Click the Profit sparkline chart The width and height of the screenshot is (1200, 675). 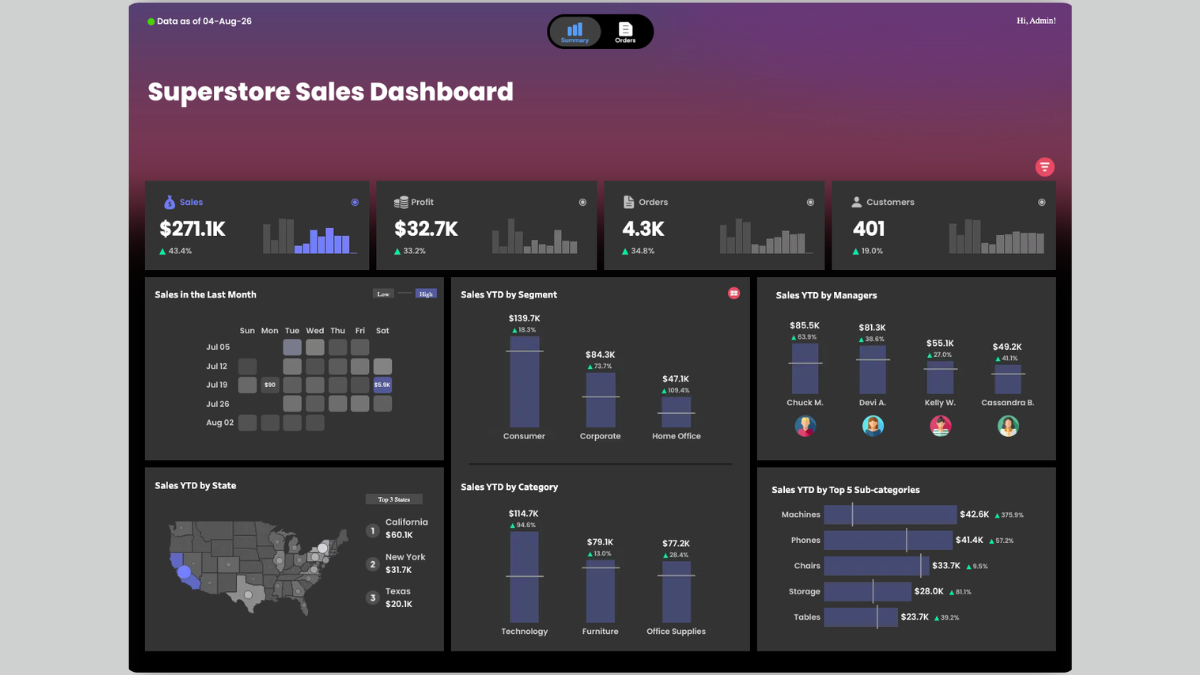click(x=536, y=235)
